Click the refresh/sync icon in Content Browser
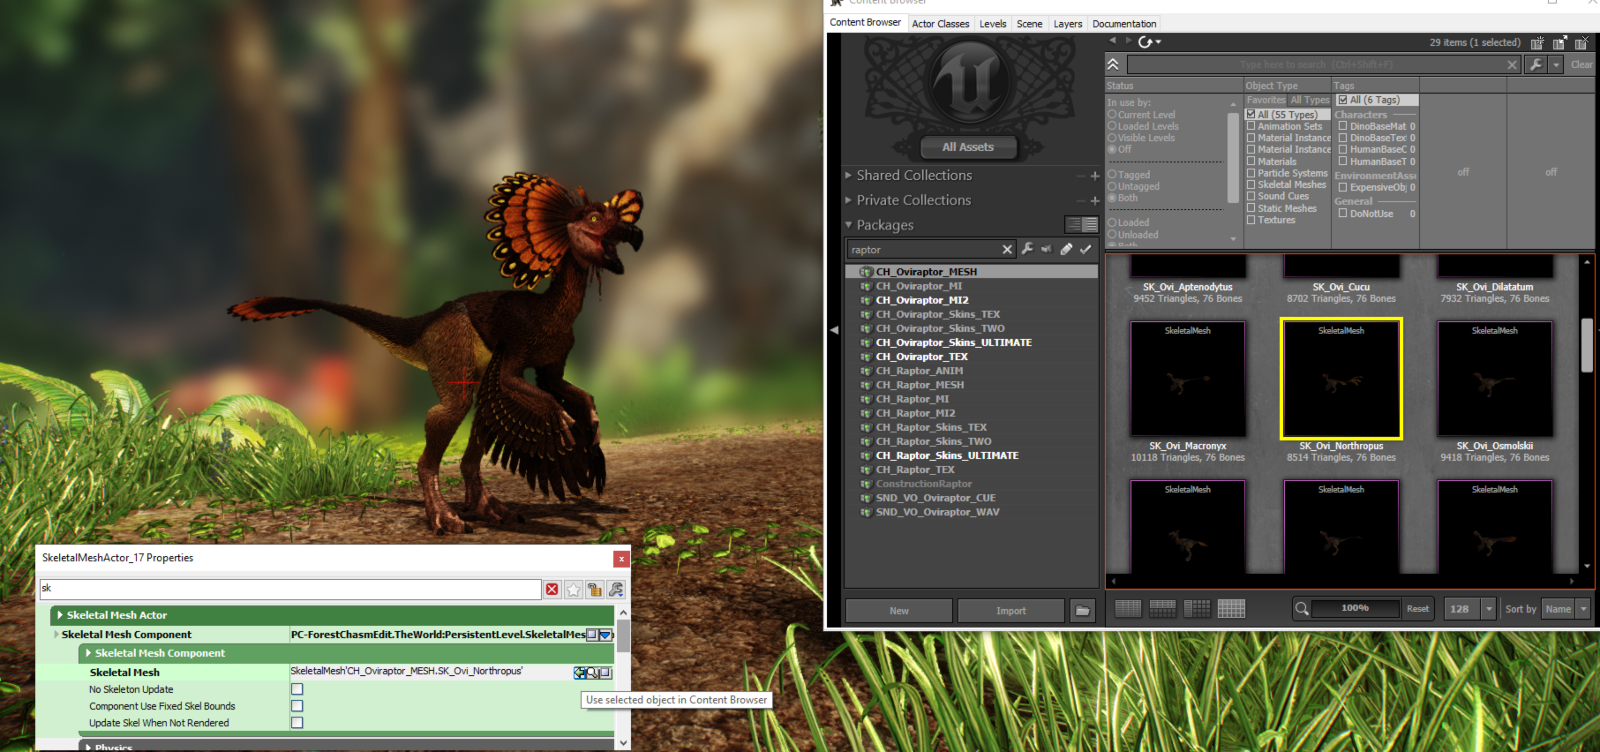This screenshot has width=1600, height=752. point(1146,42)
